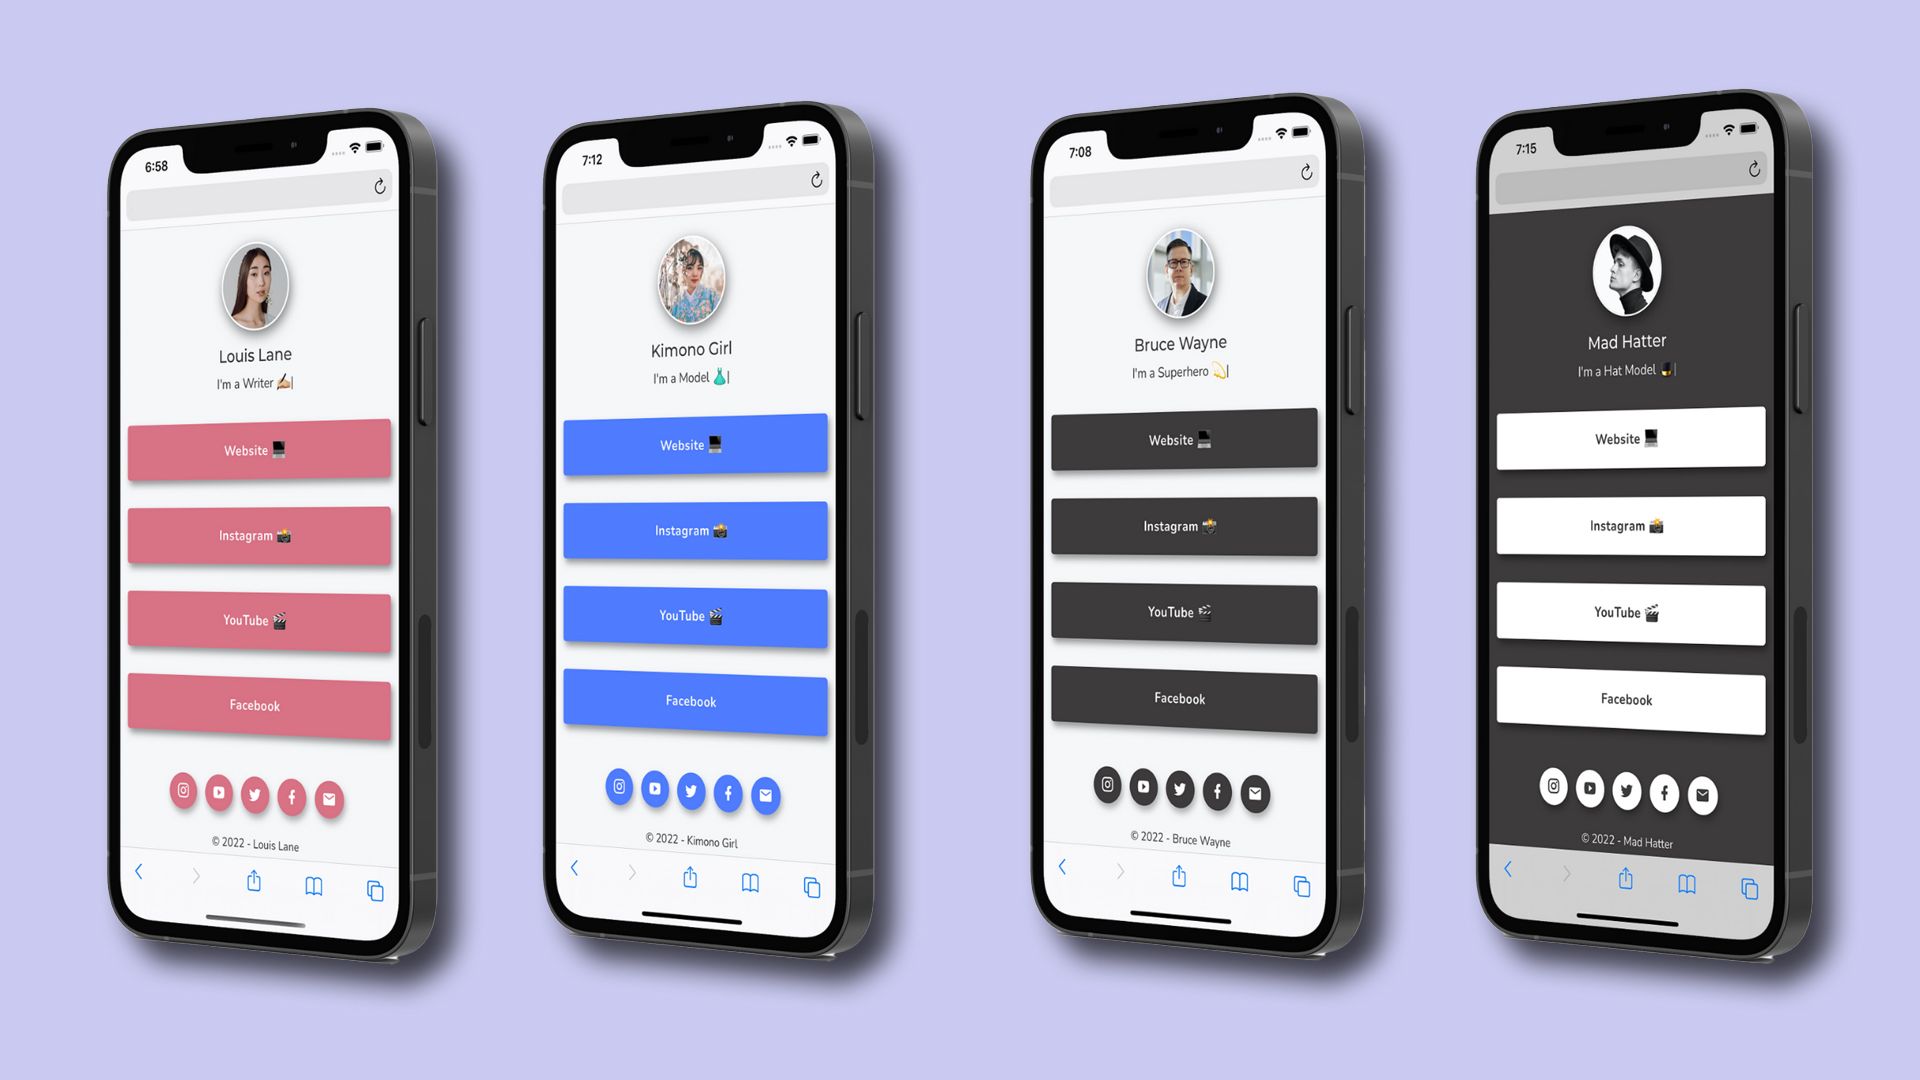1920x1080 pixels.
Task: Click Bruce Wayne's Twitter icon
Action: 1179,789
